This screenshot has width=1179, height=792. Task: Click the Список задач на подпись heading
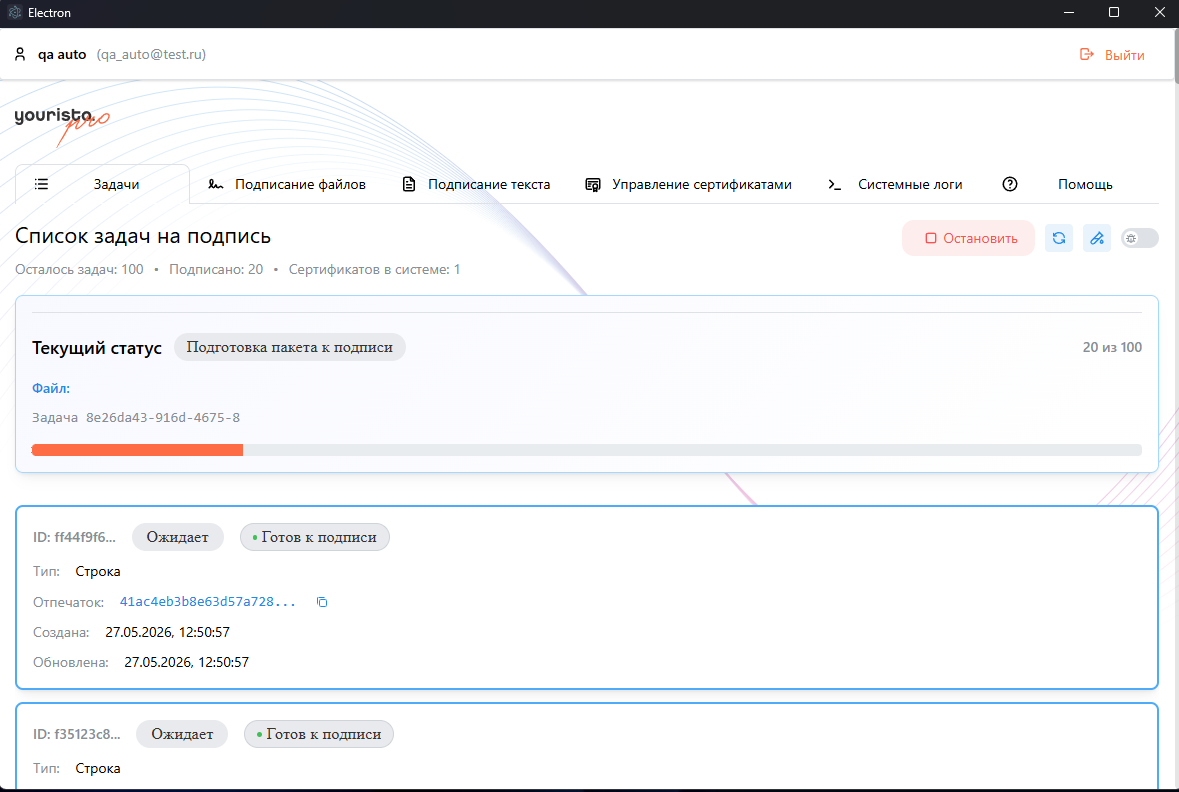pos(143,236)
